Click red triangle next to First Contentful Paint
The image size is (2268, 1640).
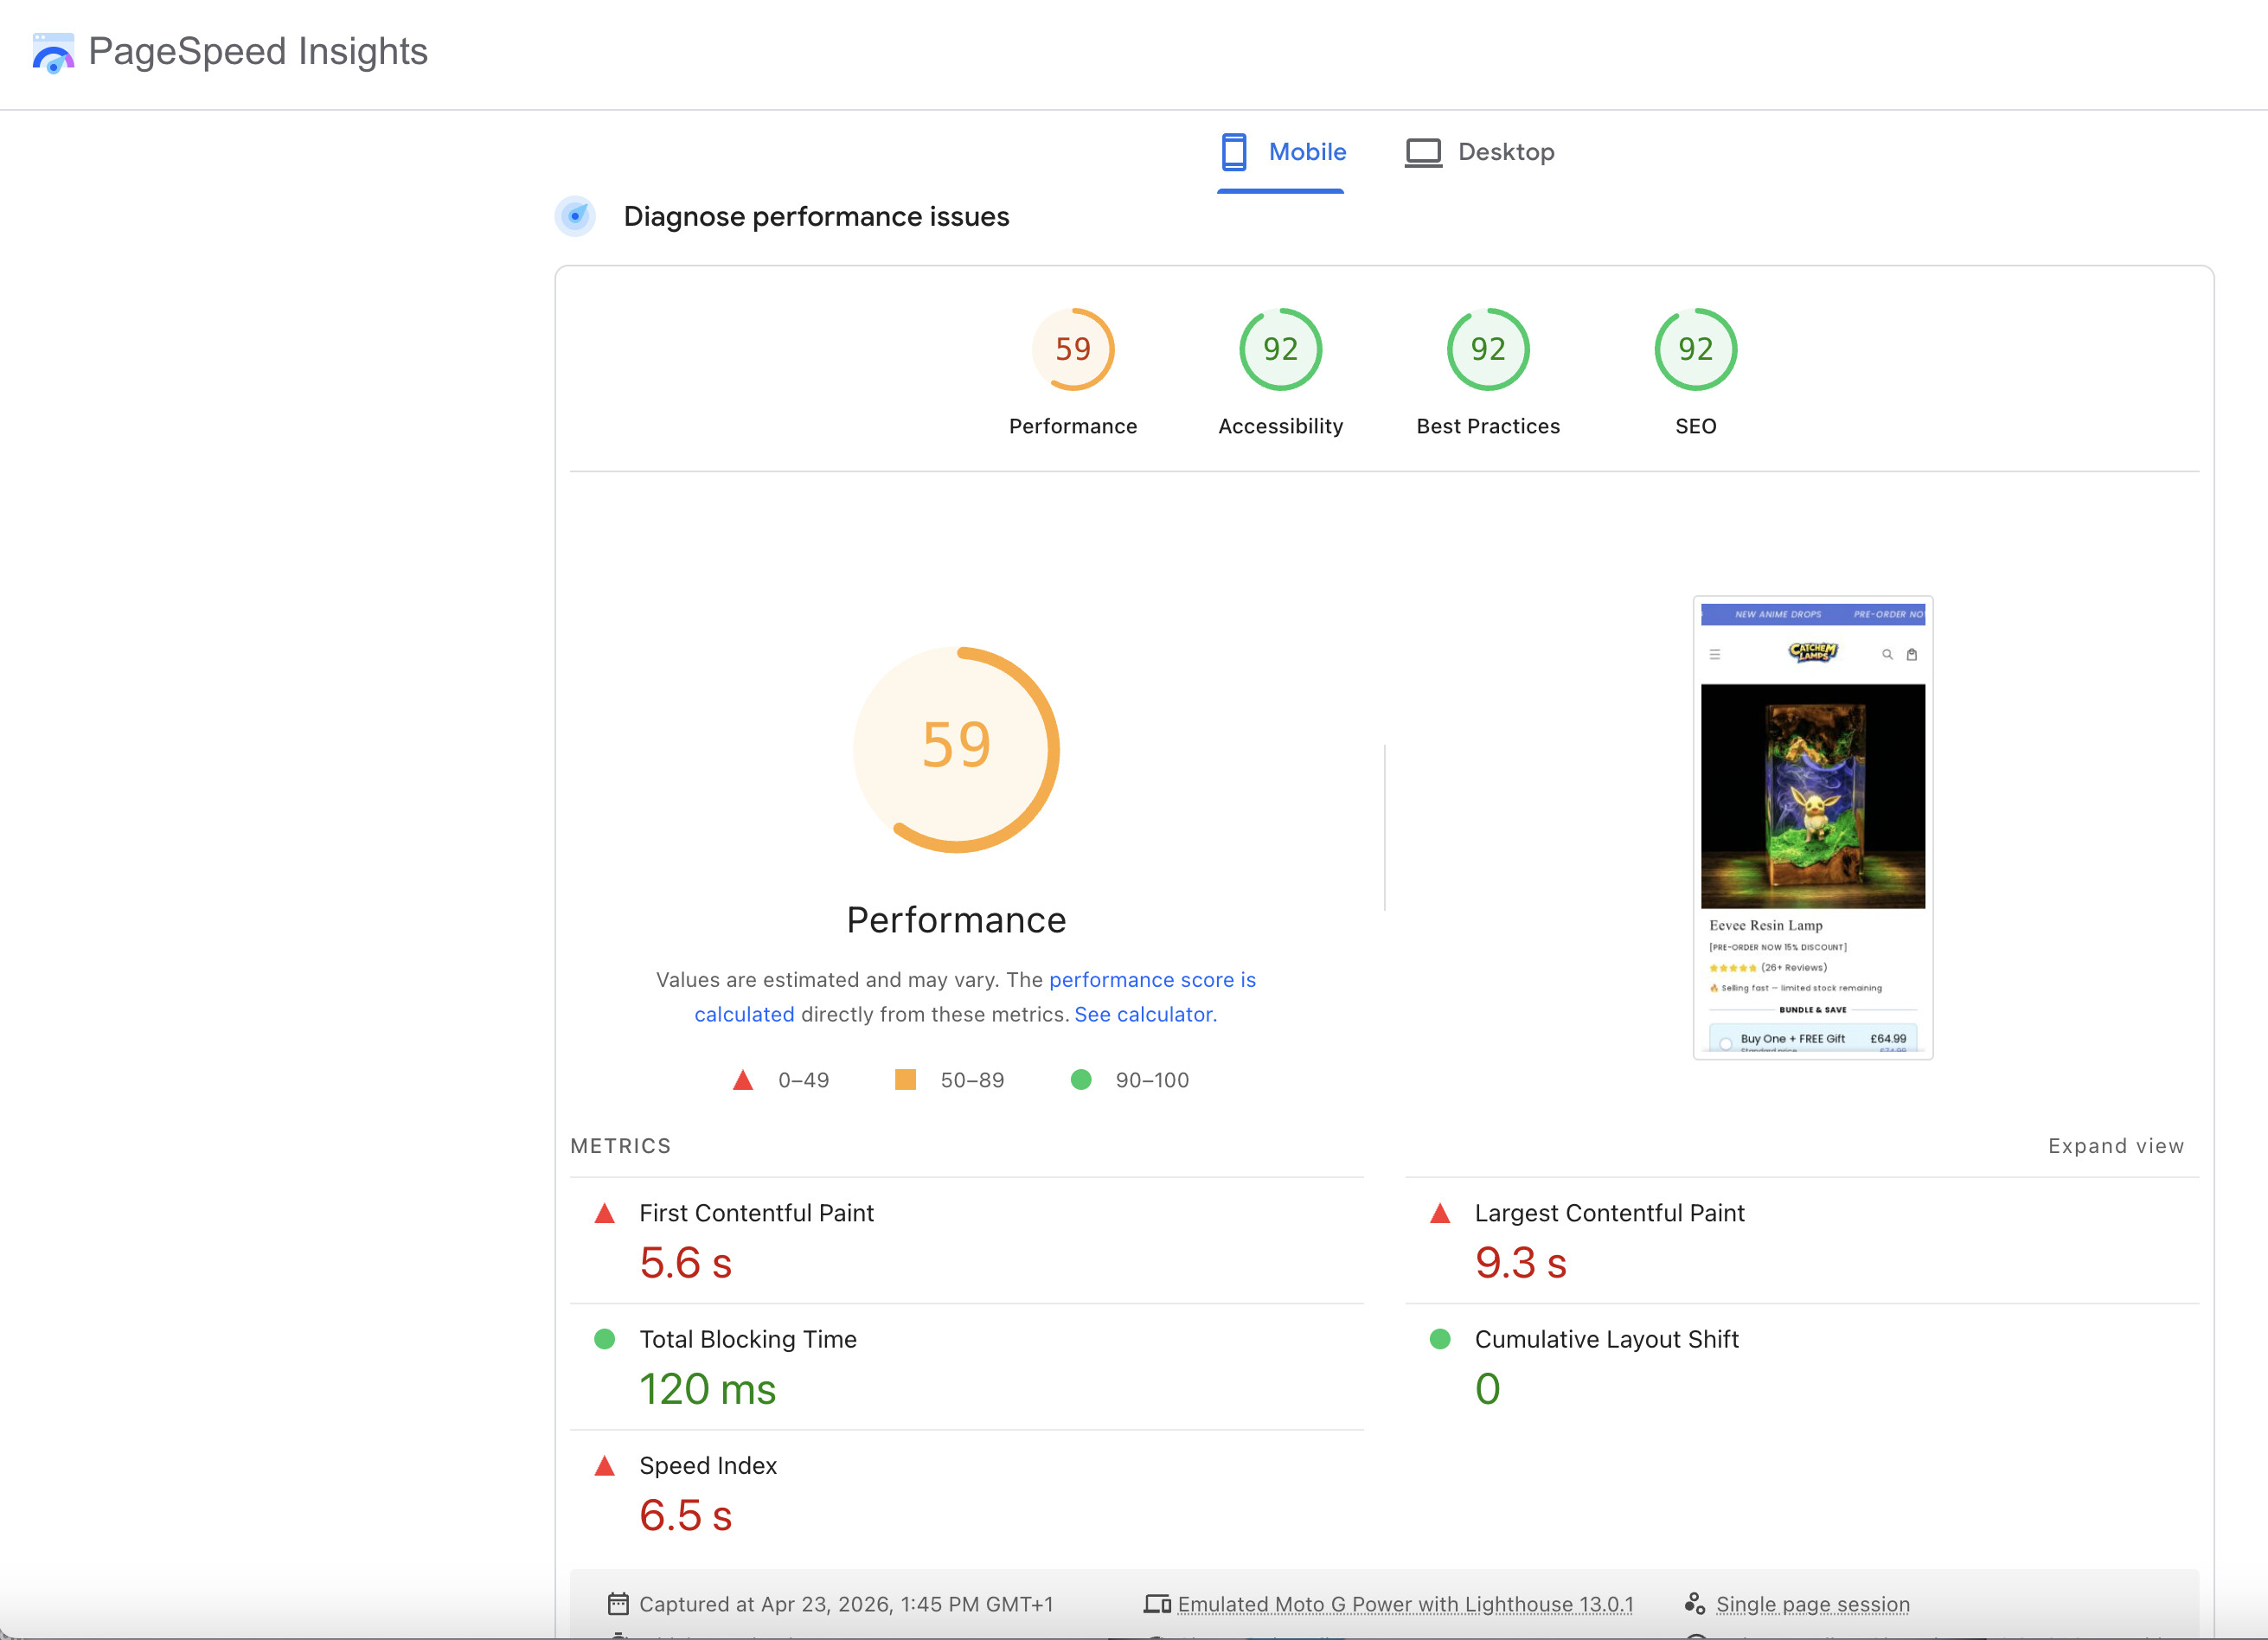tap(604, 1214)
